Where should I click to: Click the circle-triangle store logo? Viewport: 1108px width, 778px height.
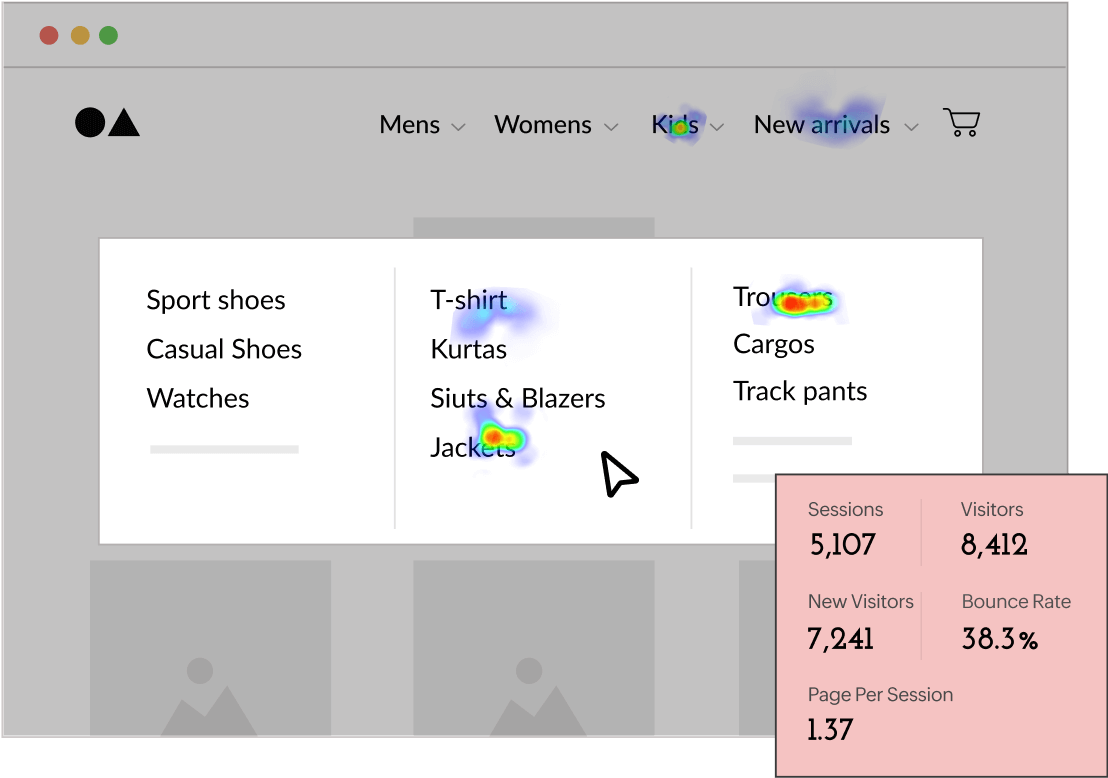107,123
